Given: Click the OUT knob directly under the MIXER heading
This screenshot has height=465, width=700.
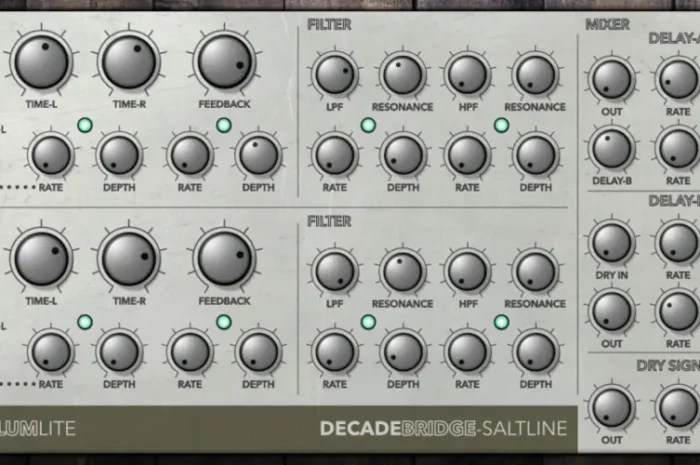Looking at the screenshot, I should [x=611, y=78].
